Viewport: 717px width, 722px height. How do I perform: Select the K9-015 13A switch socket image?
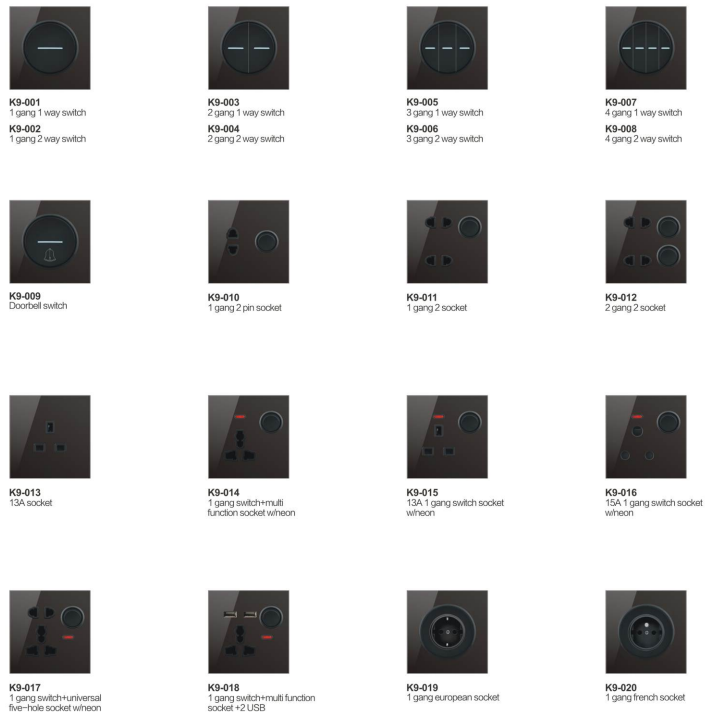click(x=447, y=437)
